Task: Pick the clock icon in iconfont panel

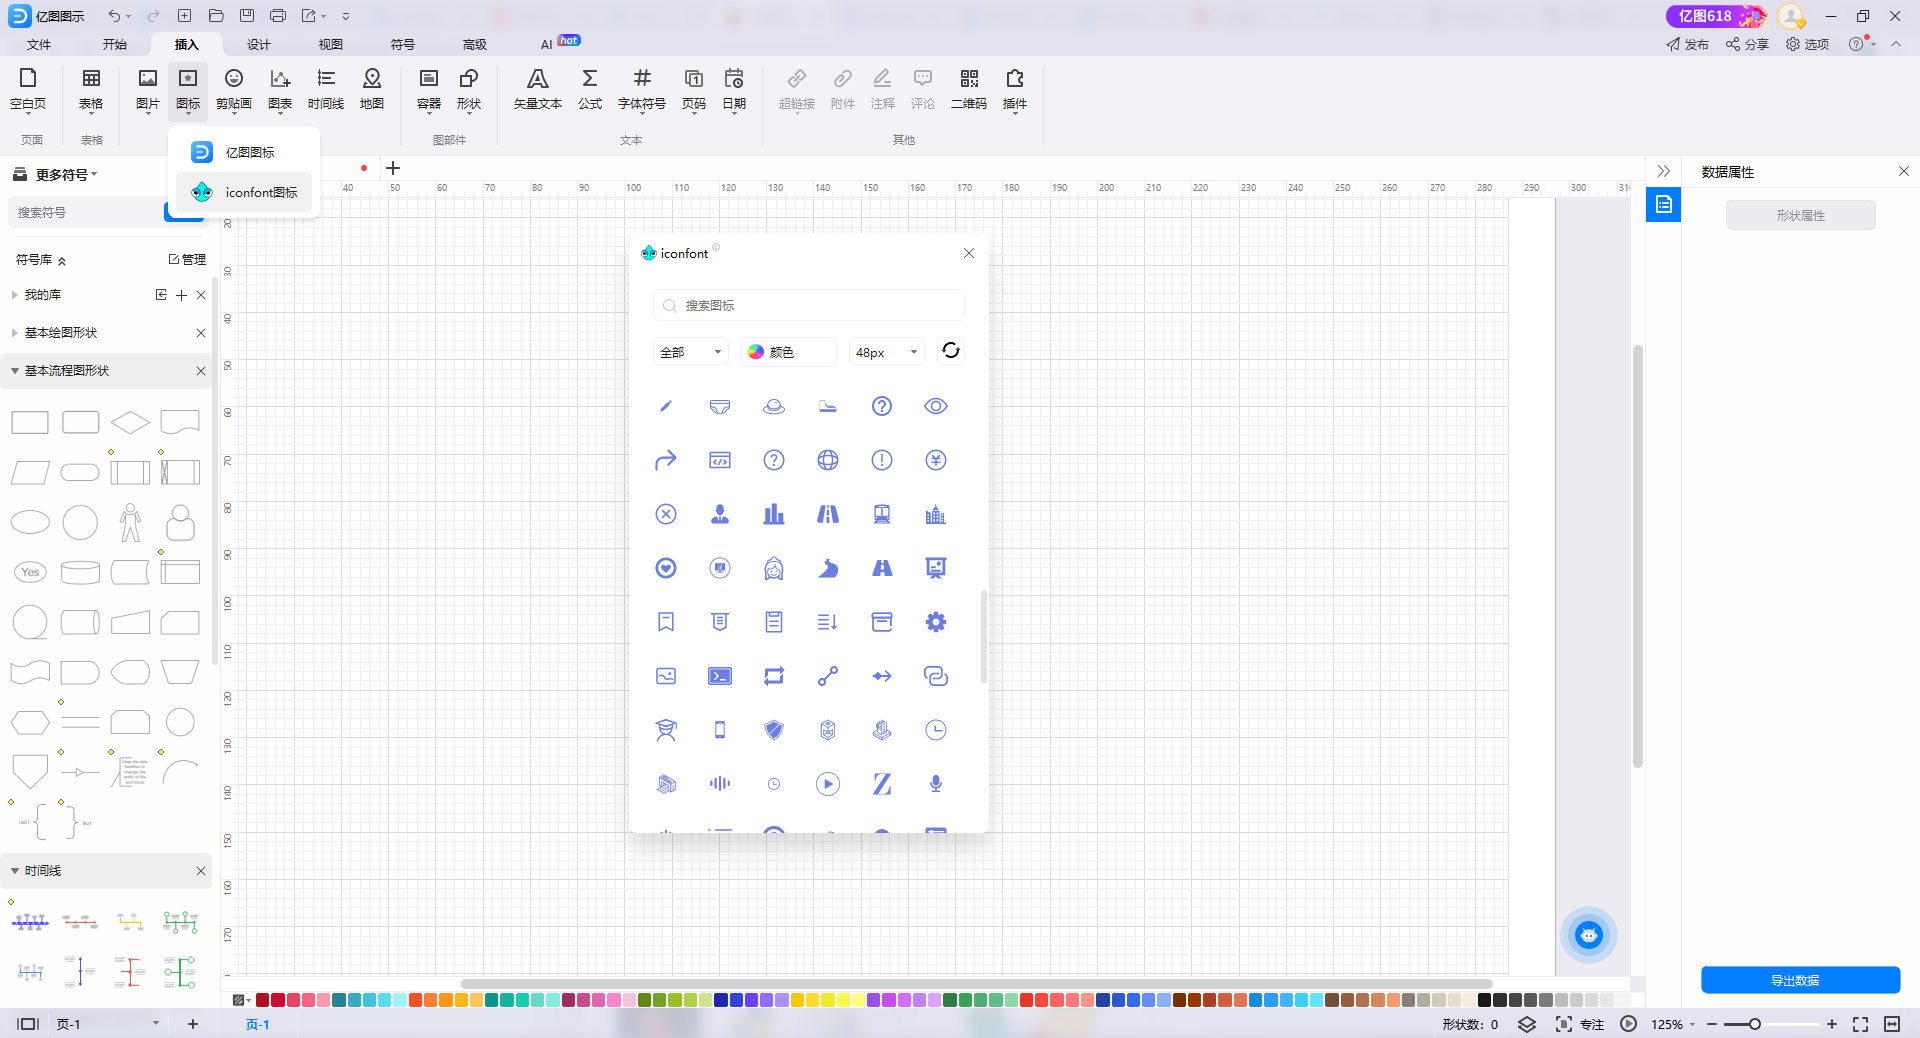Action: coord(936,730)
